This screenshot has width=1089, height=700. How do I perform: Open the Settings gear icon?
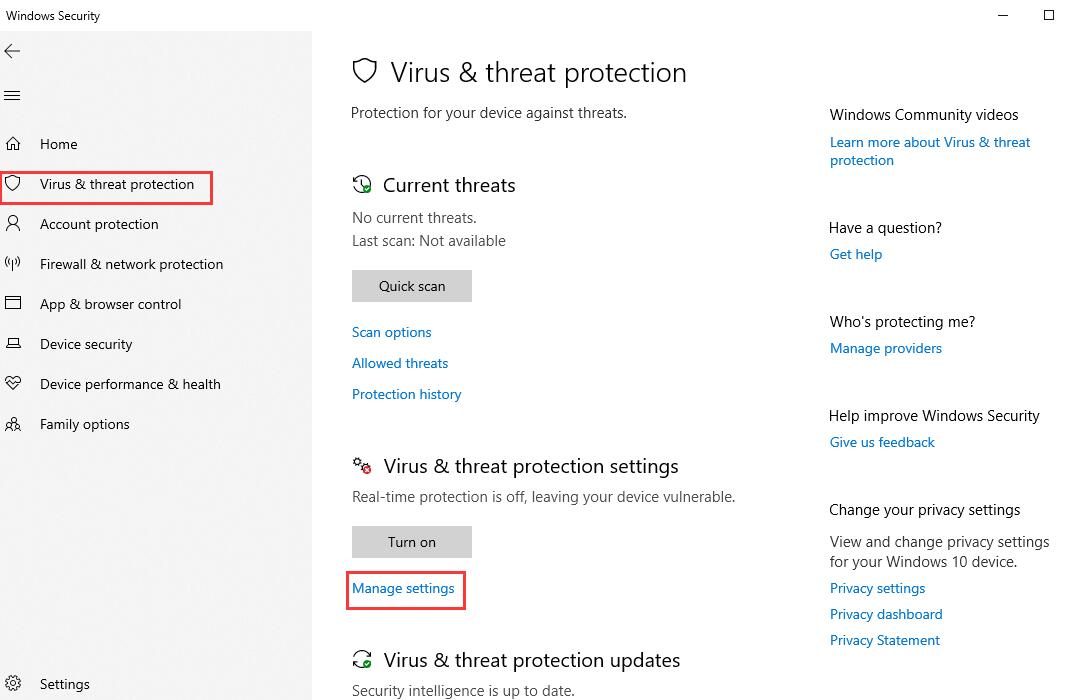coord(13,683)
